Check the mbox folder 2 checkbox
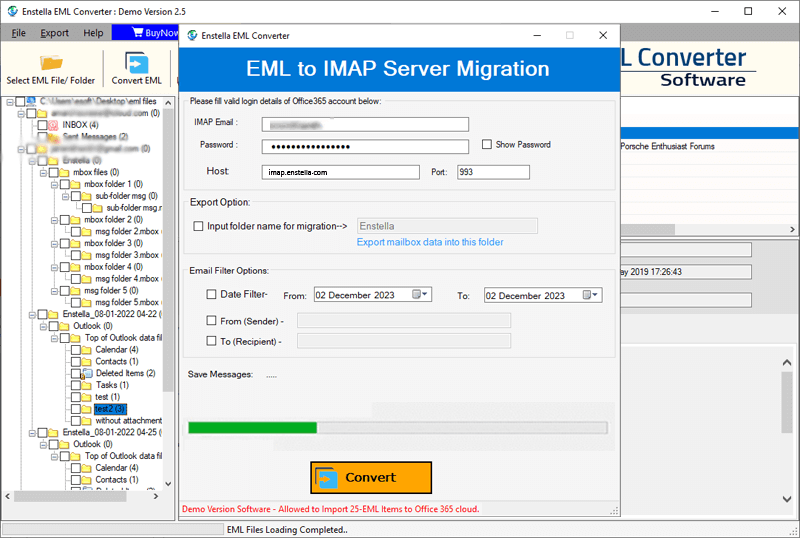The image size is (800, 538). tap(65, 220)
